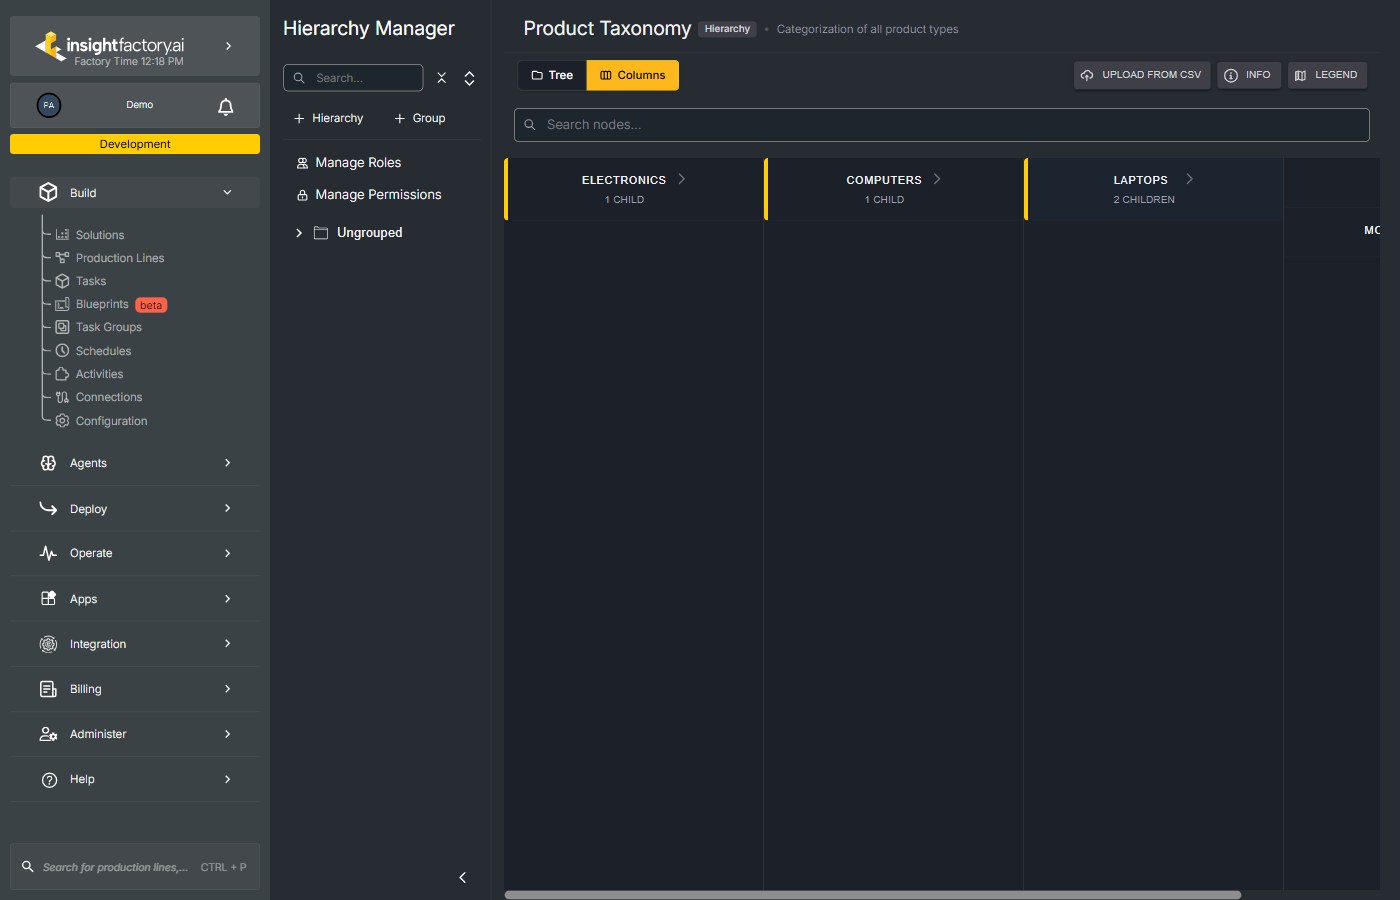The image size is (1400, 900).
Task: Open Upload From CSV
Action: (x=1141, y=75)
